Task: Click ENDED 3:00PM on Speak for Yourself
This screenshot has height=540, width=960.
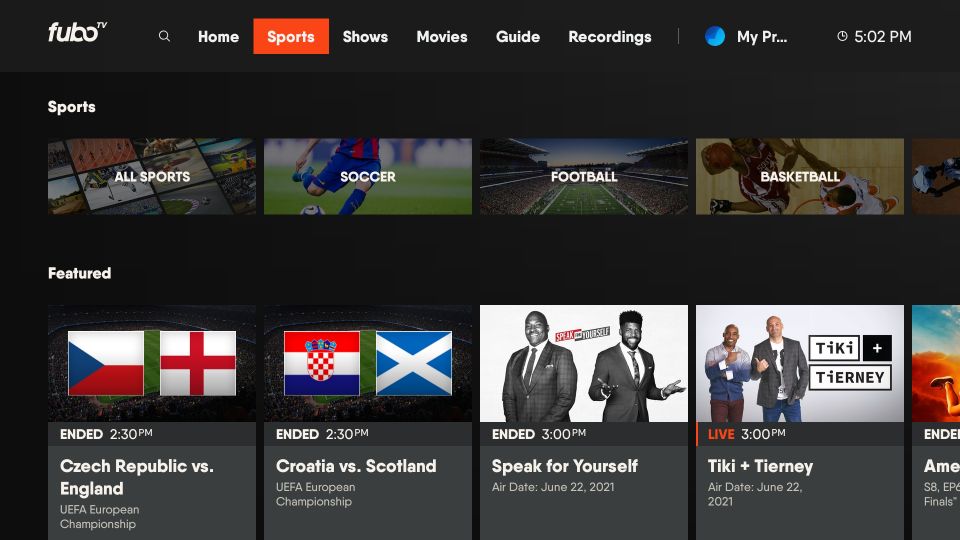Action: [x=539, y=434]
